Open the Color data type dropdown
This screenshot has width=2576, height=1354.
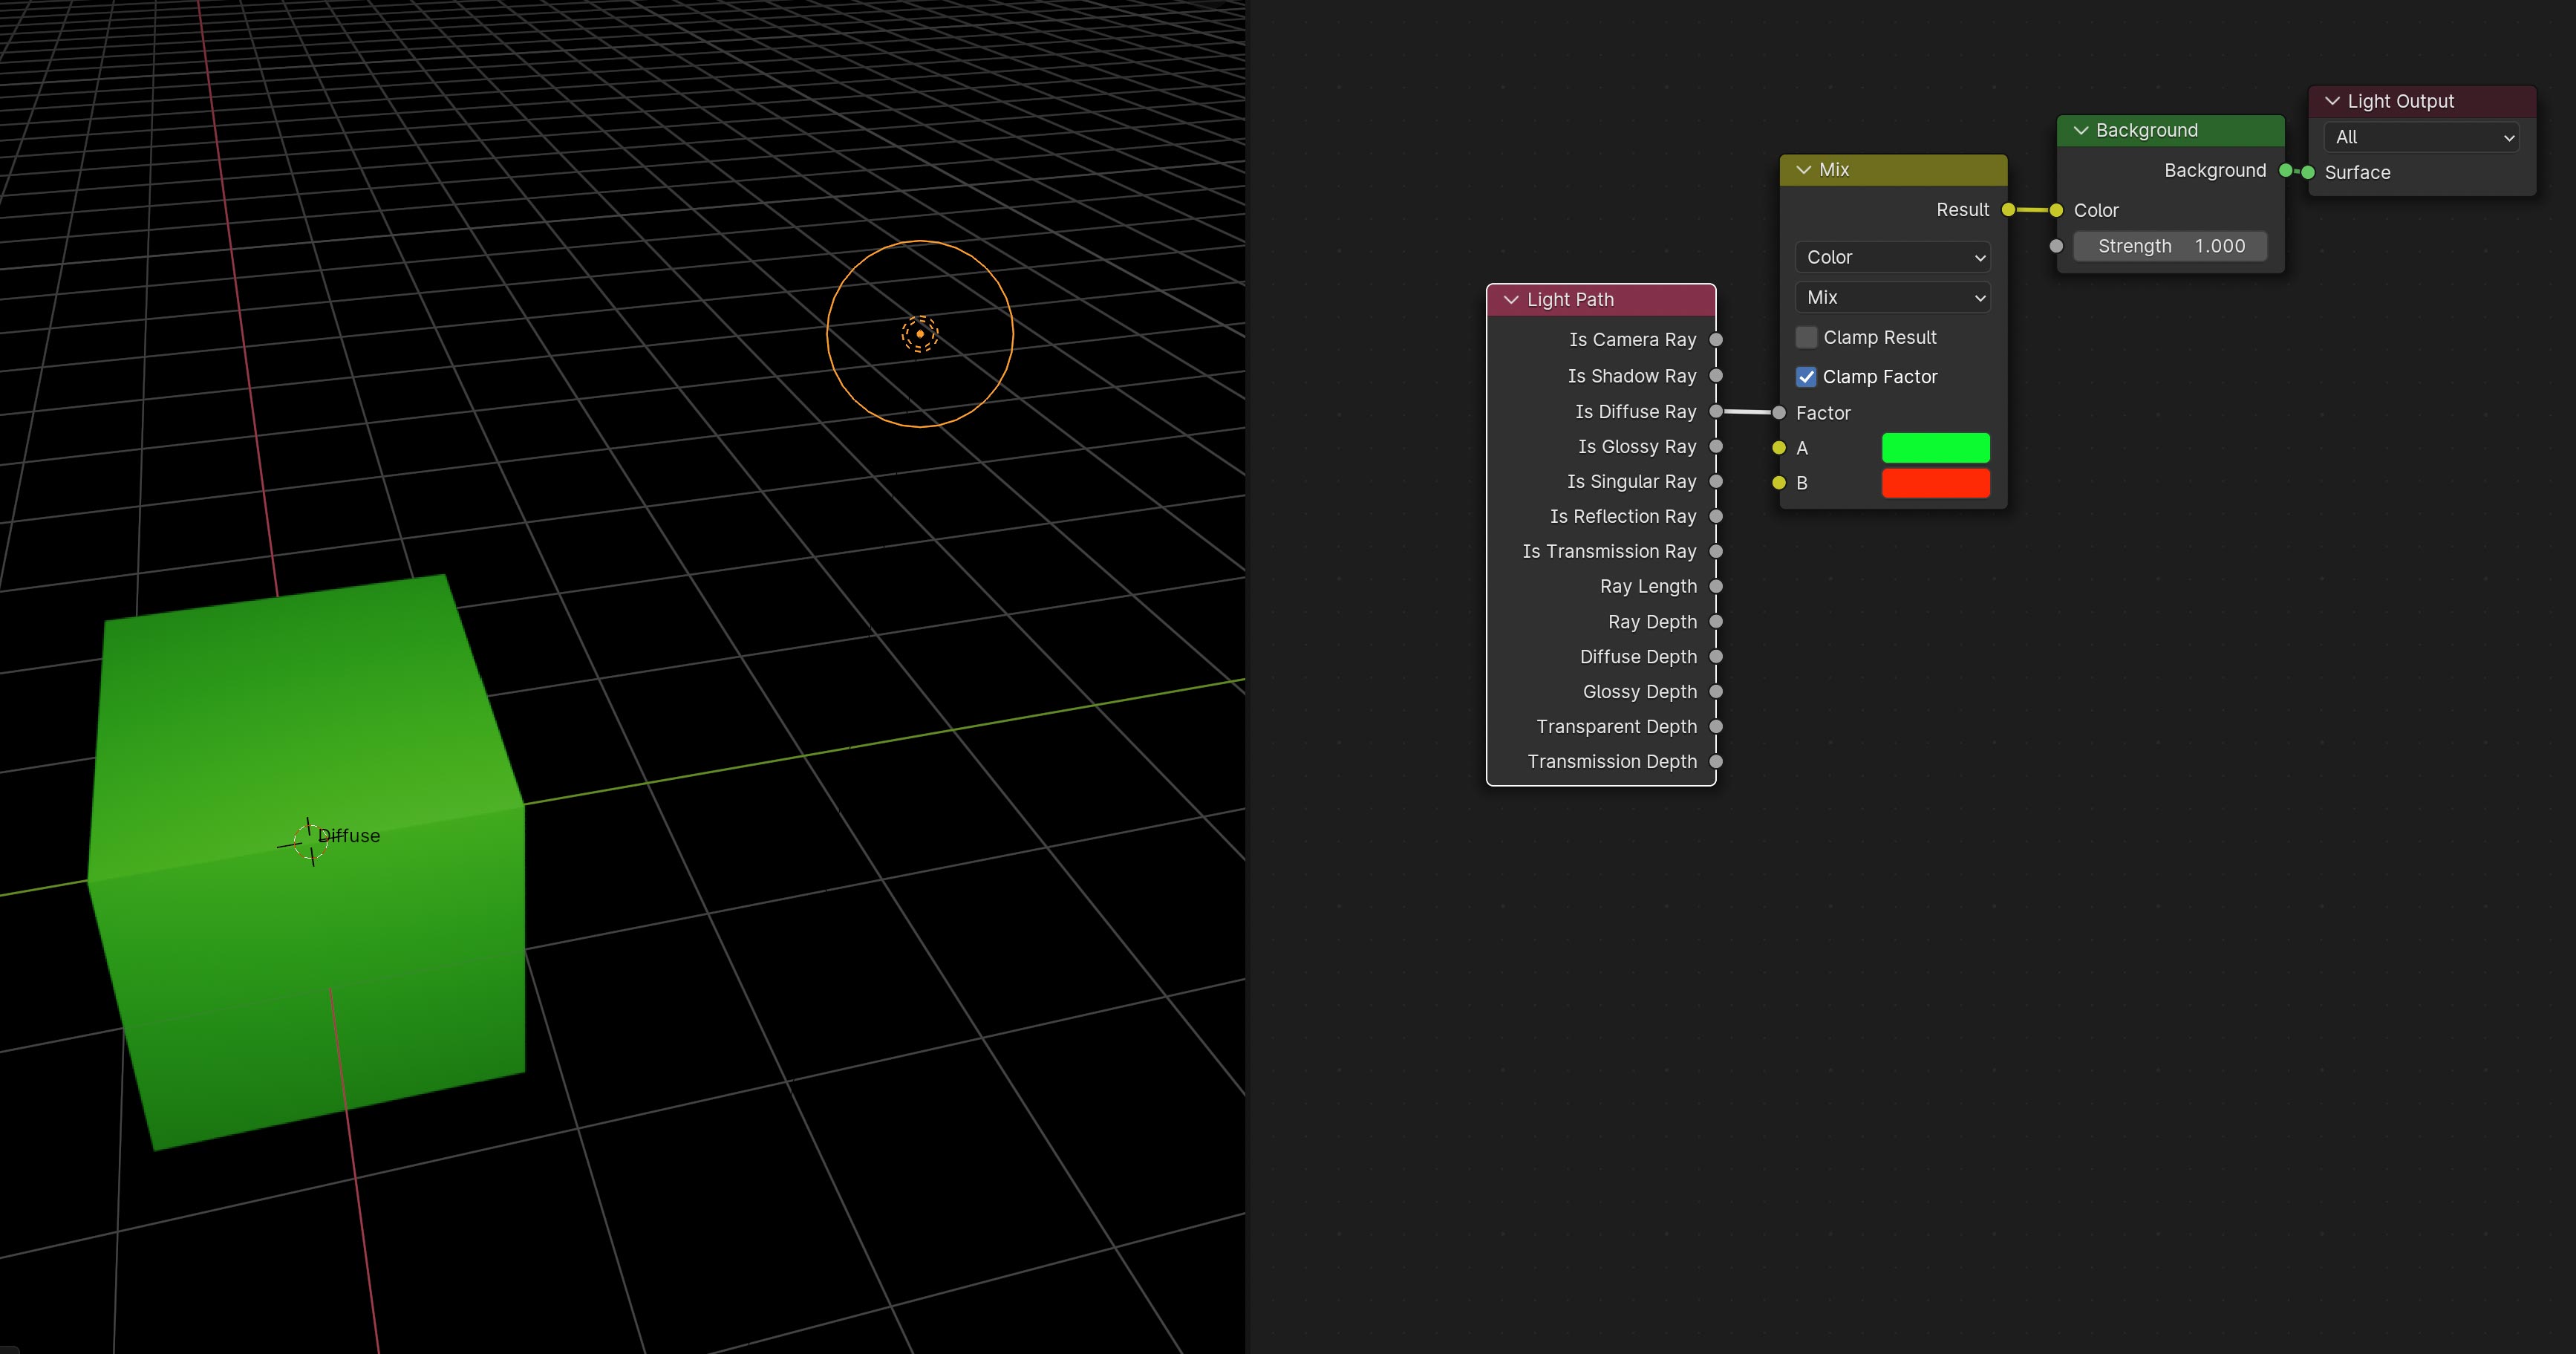(x=1893, y=257)
